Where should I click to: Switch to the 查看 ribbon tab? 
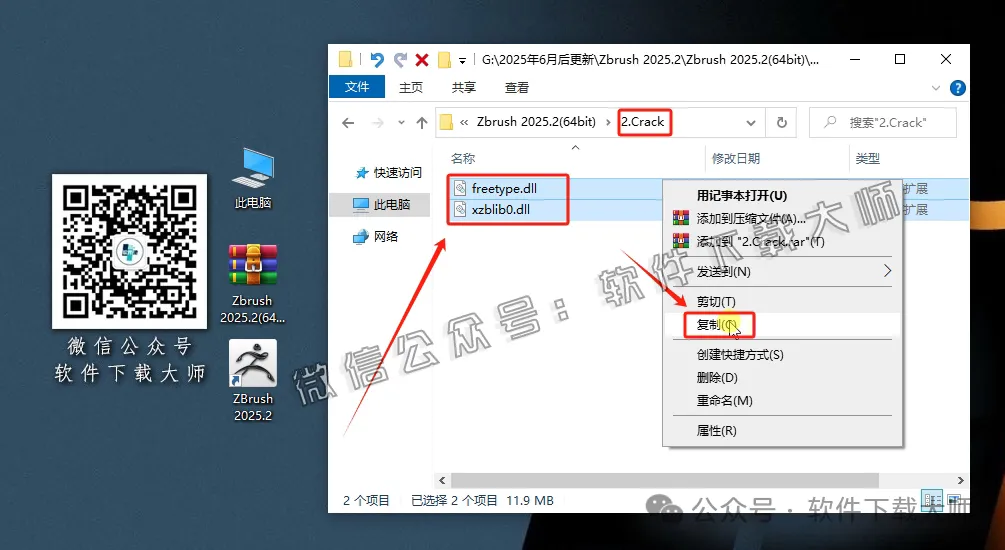(x=517, y=88)
